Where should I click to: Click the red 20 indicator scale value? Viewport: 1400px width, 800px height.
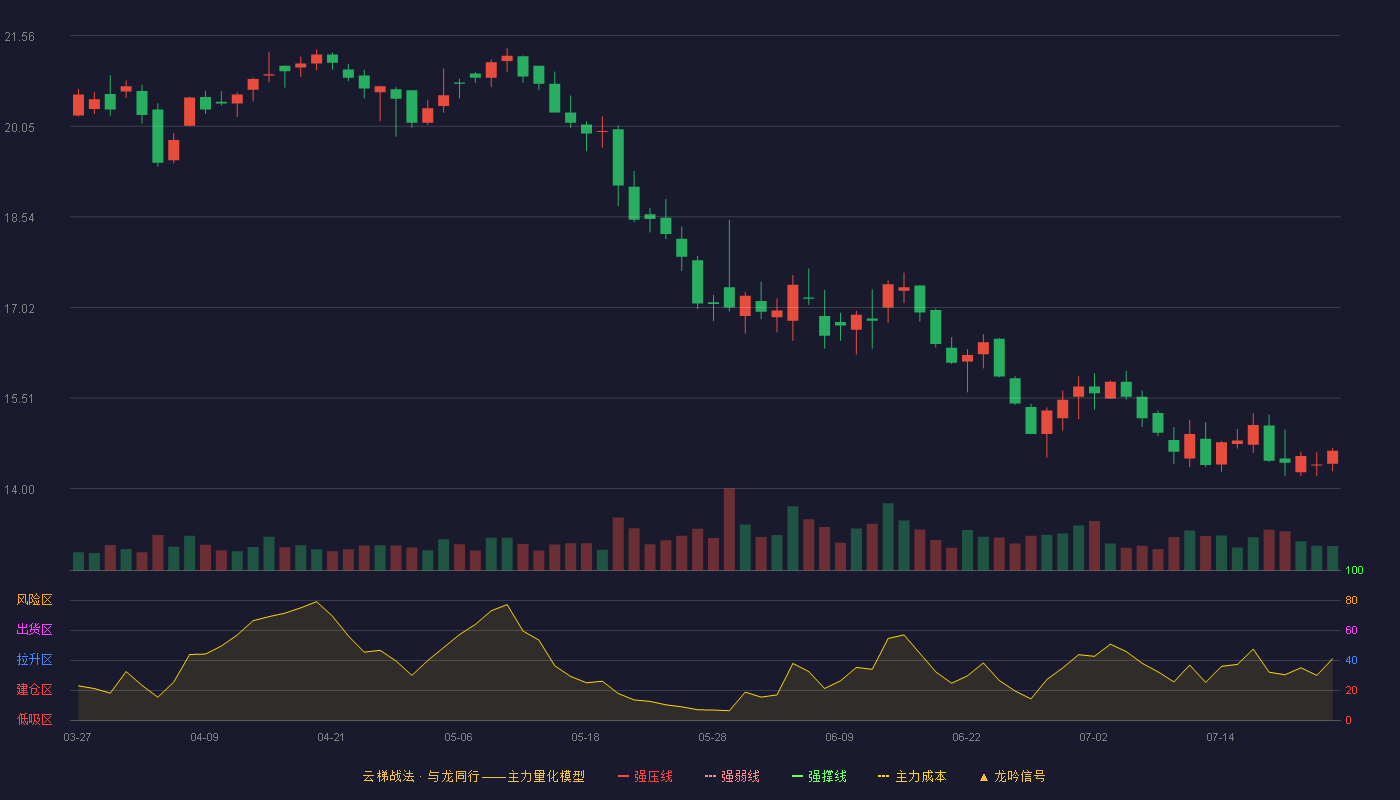(1351, 690)
